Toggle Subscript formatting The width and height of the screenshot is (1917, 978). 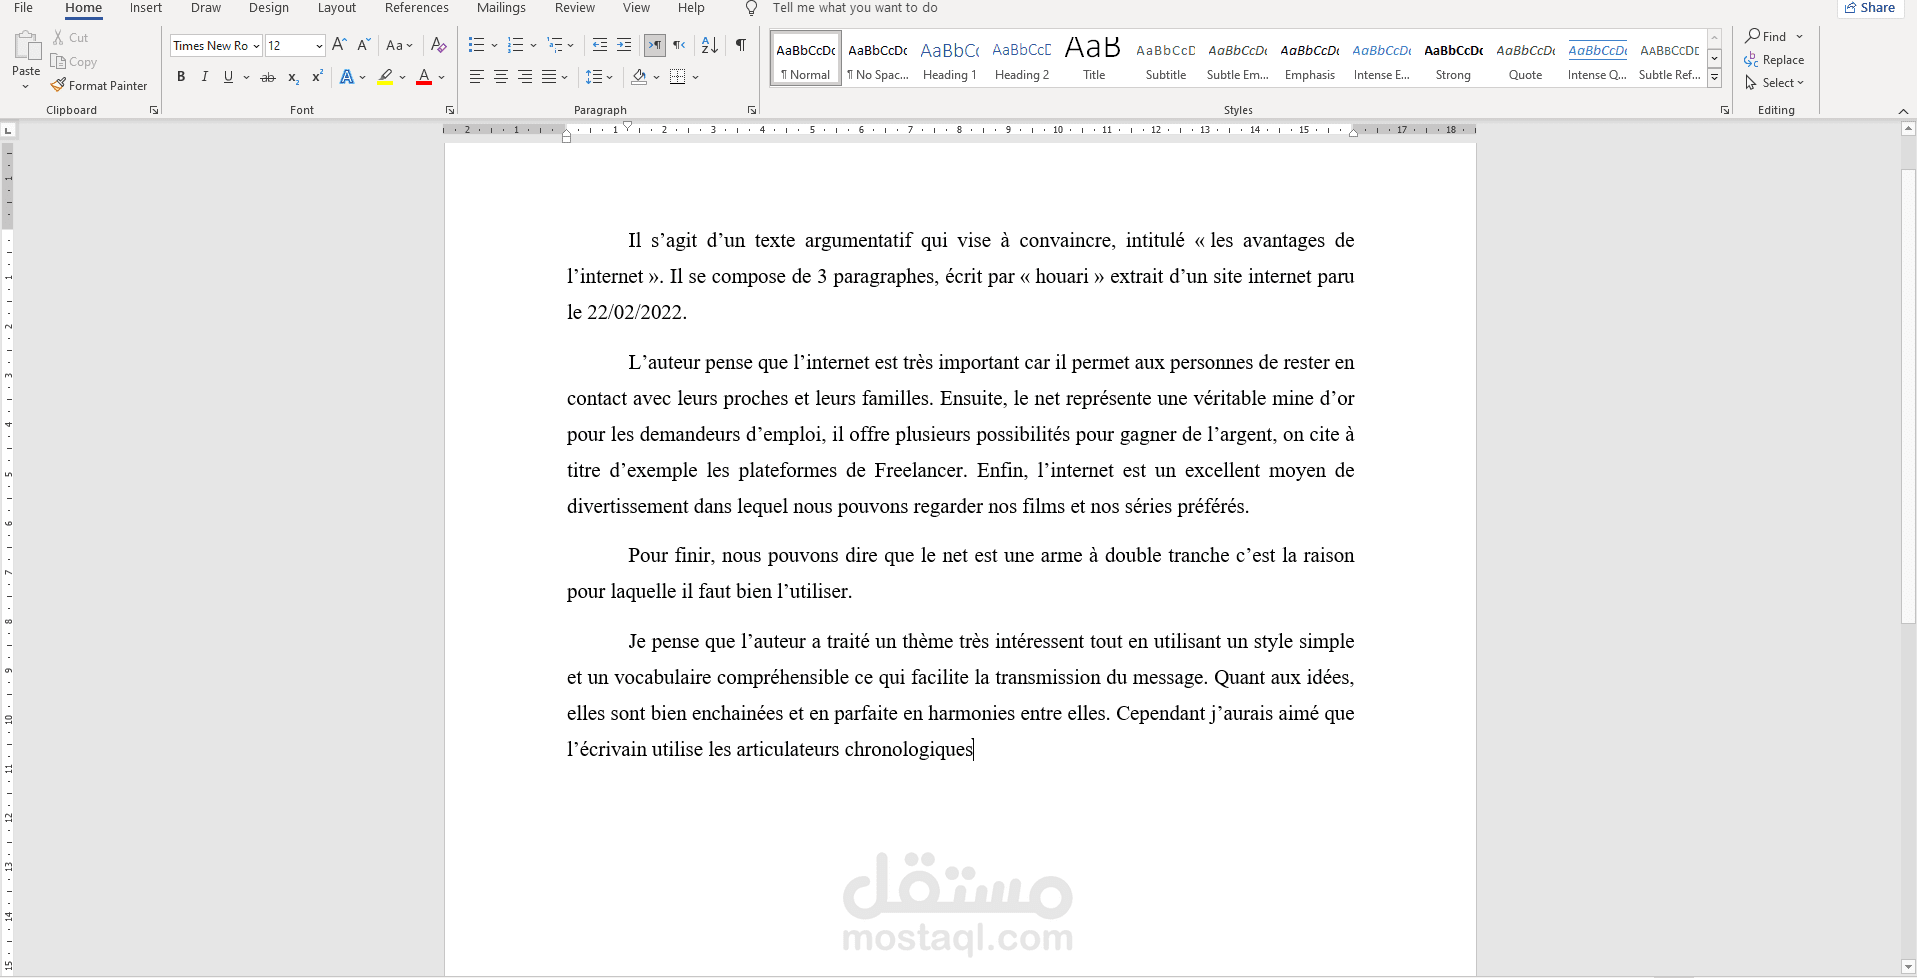pos(293,77)
